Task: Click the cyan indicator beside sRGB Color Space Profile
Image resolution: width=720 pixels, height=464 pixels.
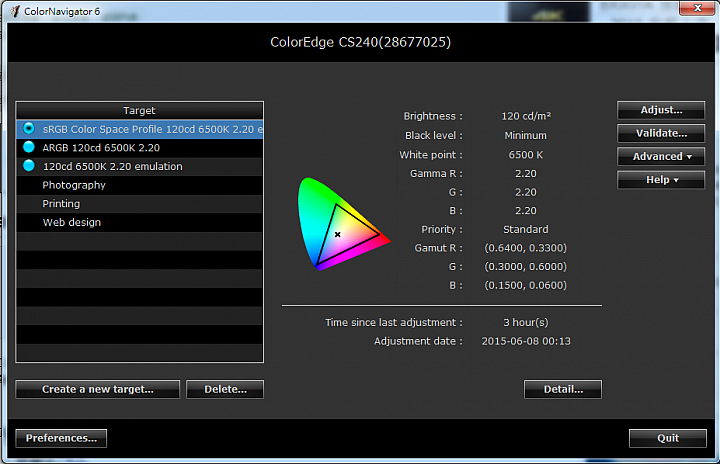Action: pyautogui.click(x=29, y=129)
